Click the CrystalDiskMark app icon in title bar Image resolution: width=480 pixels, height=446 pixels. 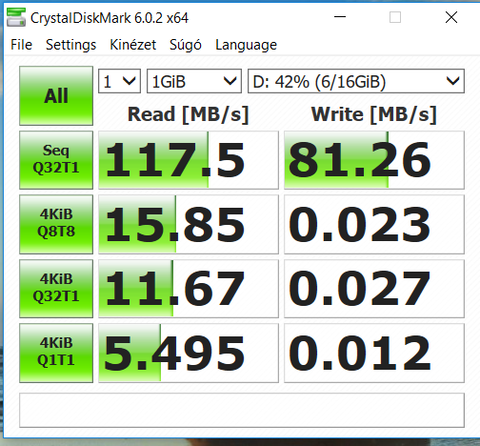coord(16,17)
